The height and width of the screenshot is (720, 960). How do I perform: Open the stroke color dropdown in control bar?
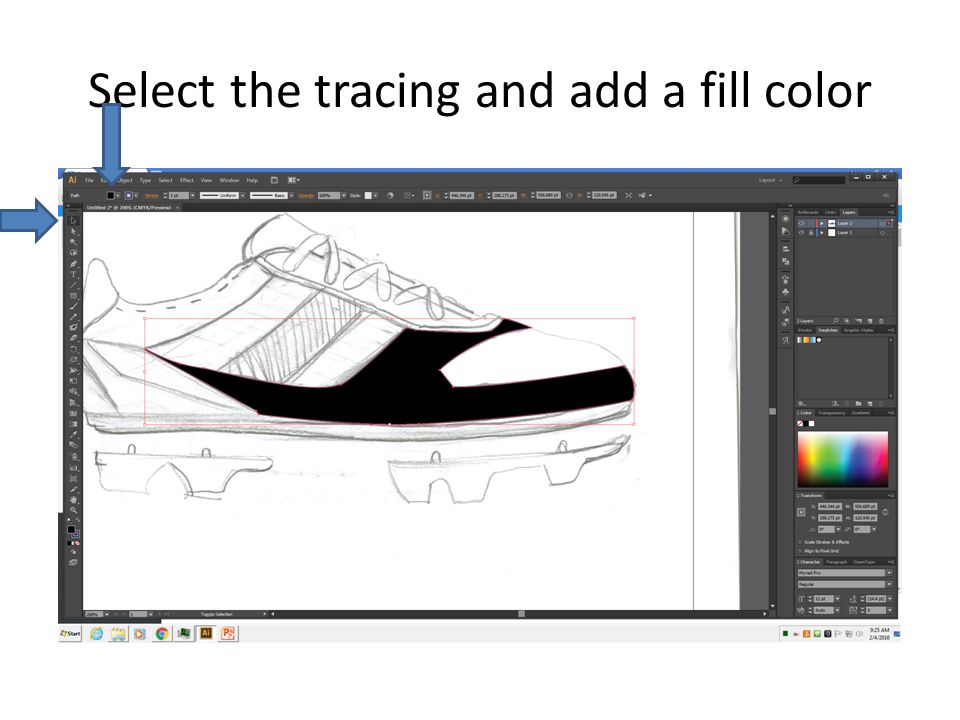click(x=135, y=195)
